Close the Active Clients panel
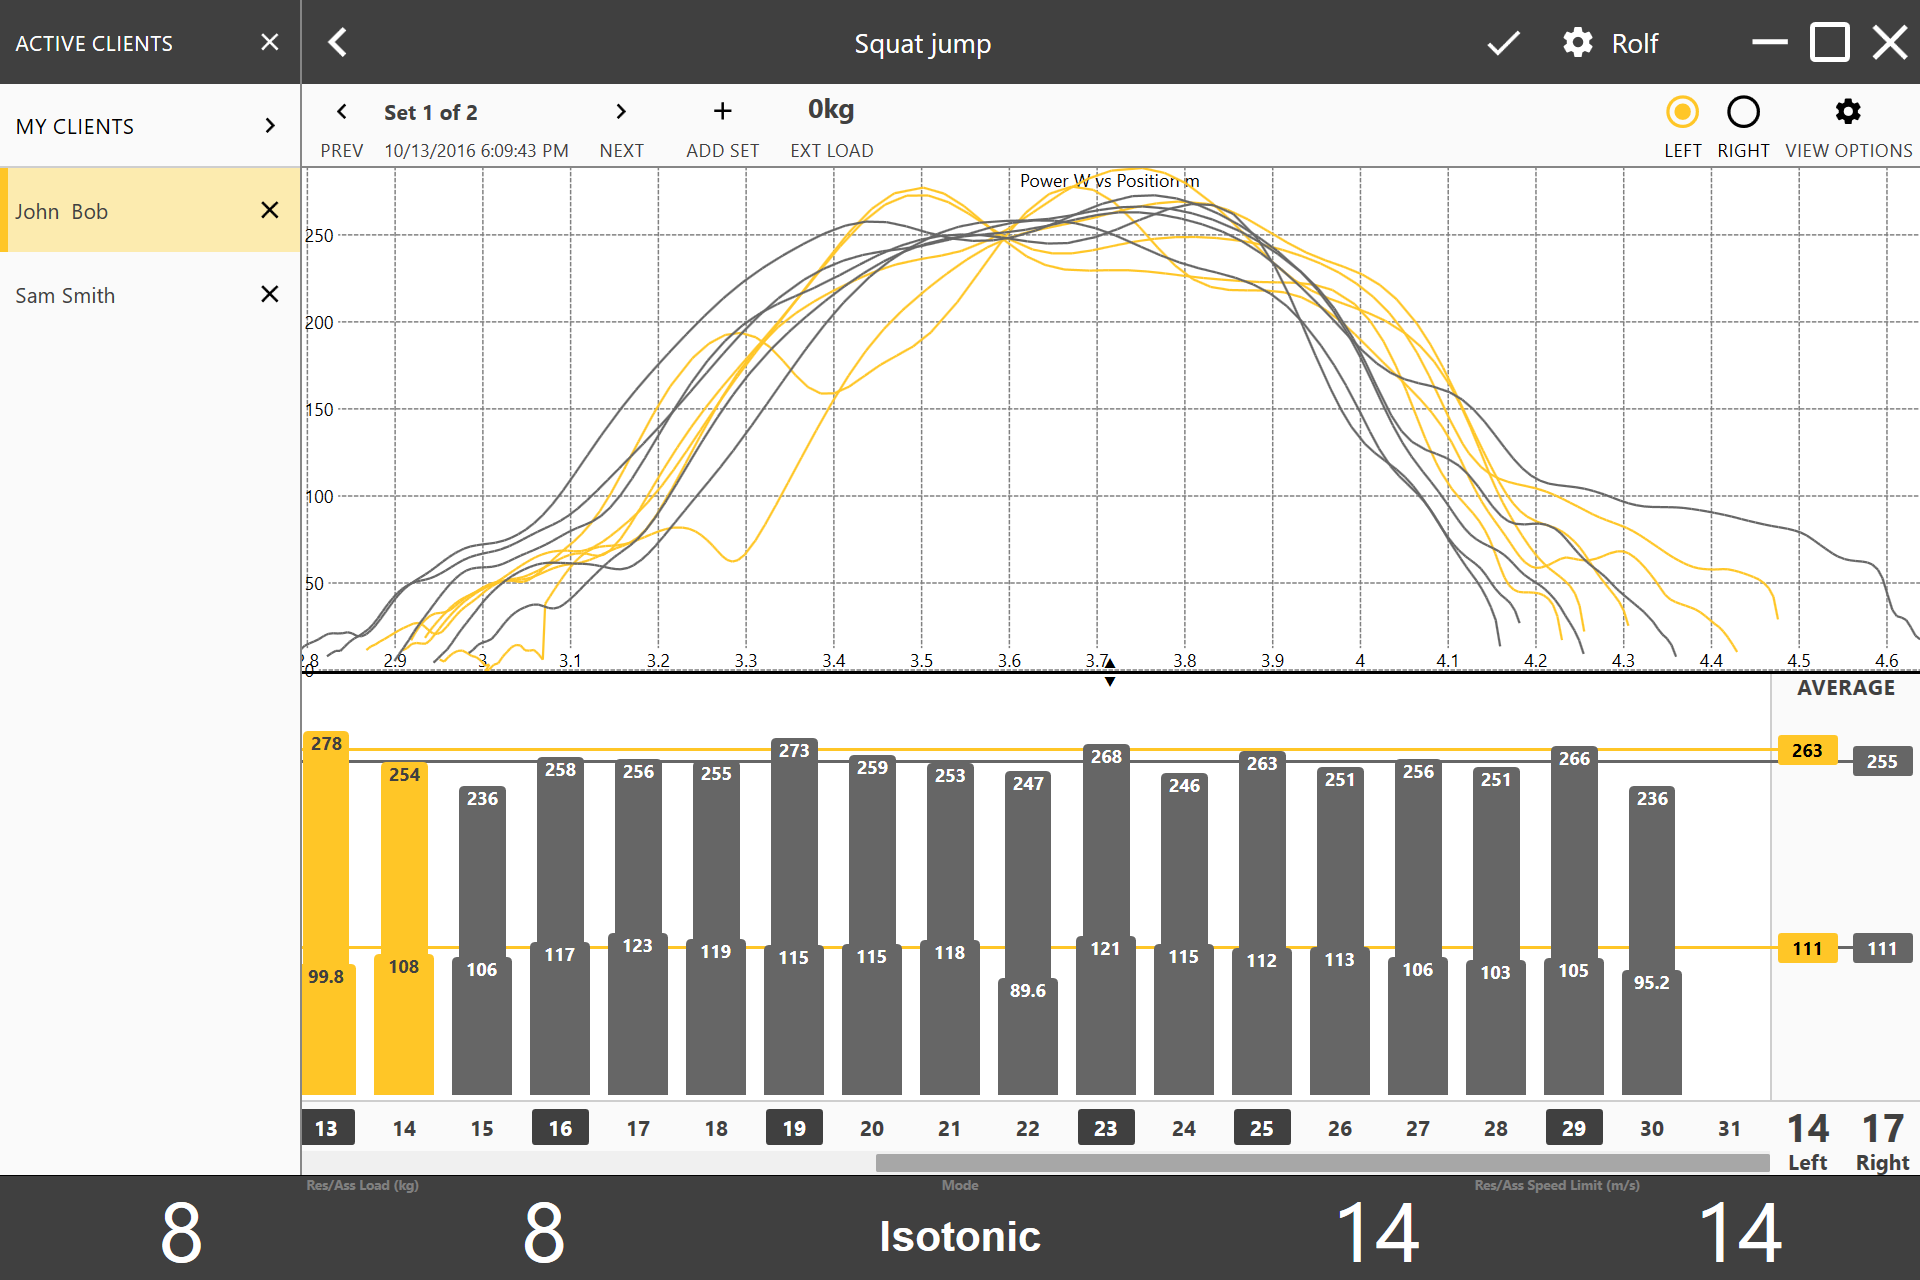 (269, 42)
